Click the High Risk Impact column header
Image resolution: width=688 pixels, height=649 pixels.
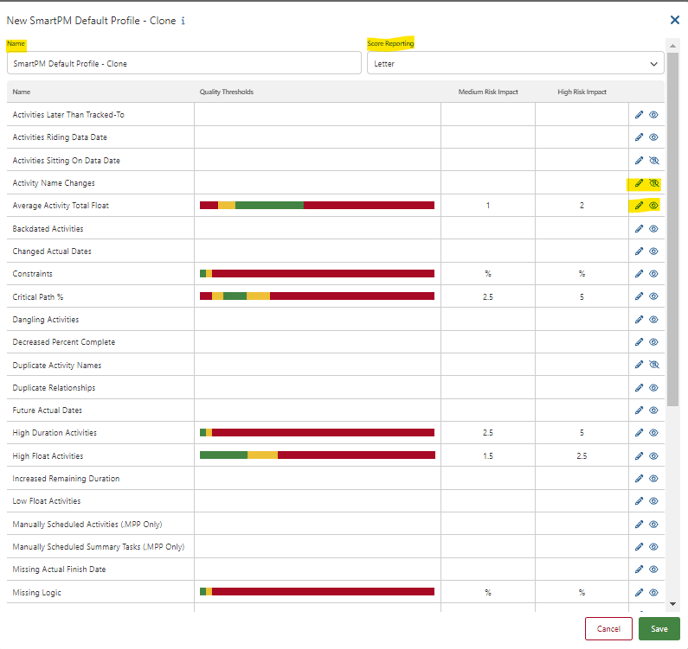(582, 92)
